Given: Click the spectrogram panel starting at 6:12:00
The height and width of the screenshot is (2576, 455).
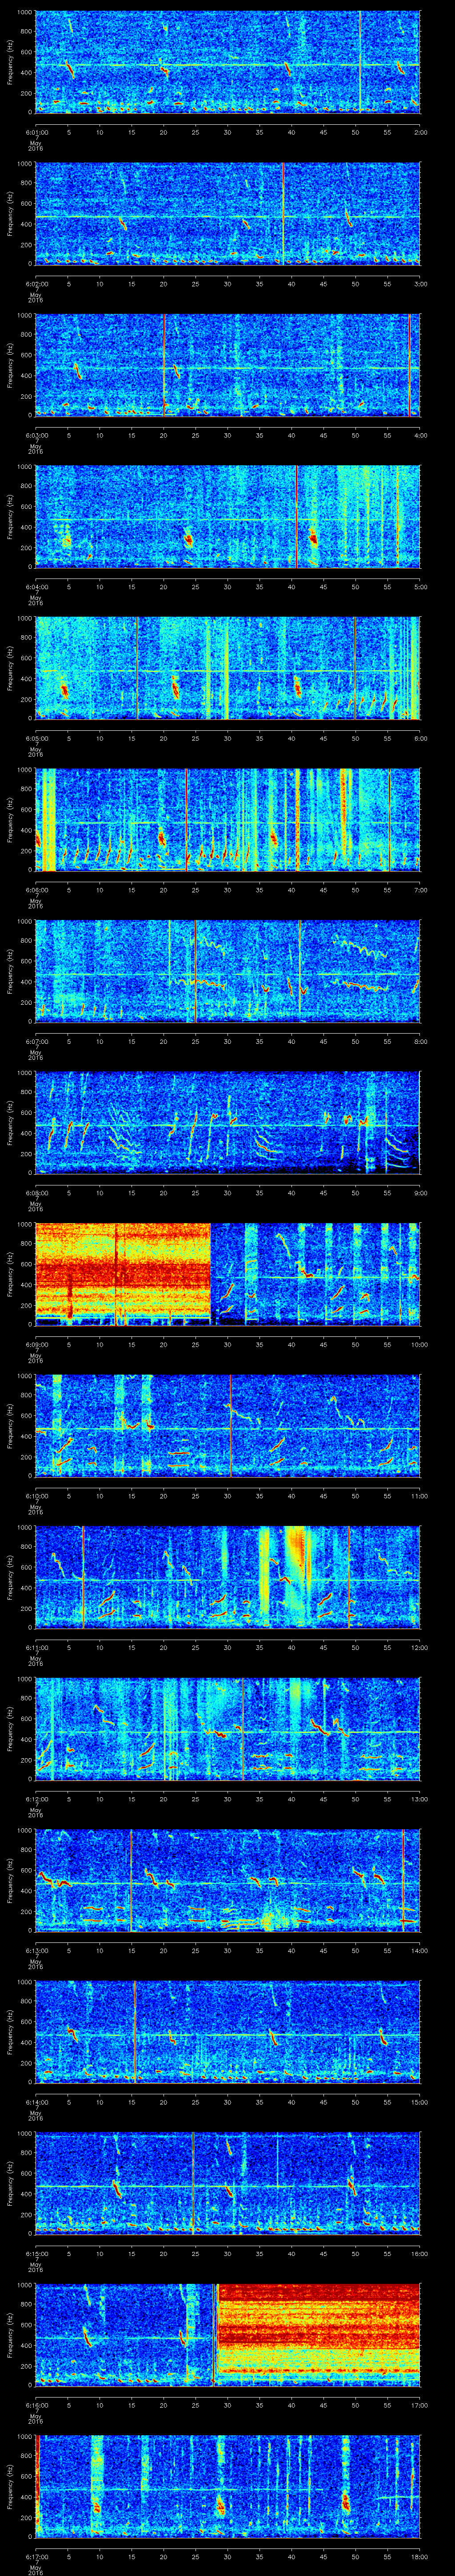Looking at the screenshot, I should pos(228,1728).
